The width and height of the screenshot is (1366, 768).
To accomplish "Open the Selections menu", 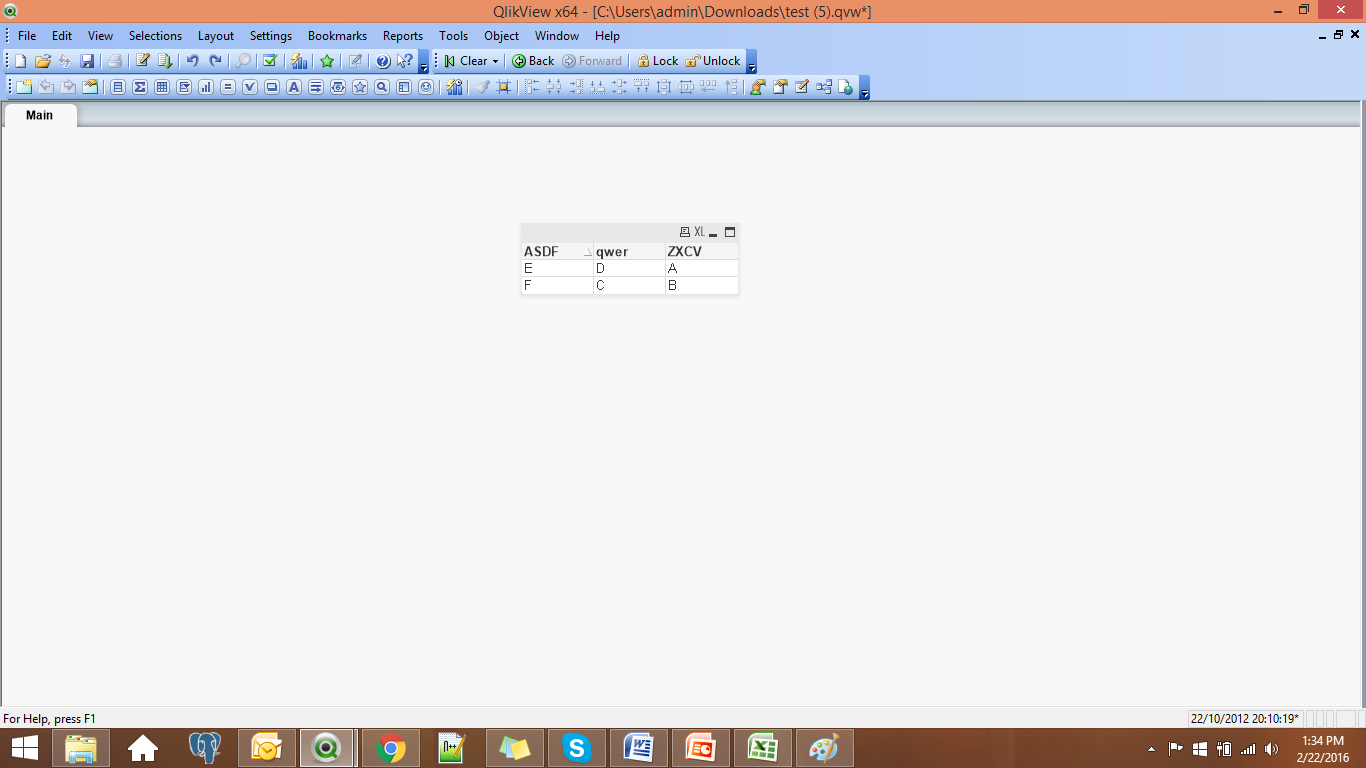I will click(x=155, y=35).
